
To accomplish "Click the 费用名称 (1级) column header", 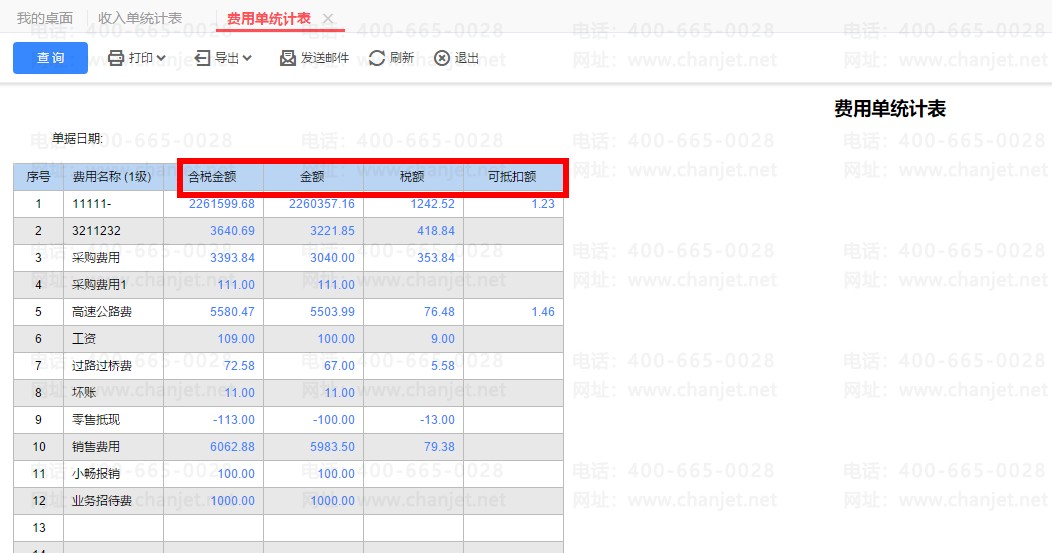I will [113, 177].
